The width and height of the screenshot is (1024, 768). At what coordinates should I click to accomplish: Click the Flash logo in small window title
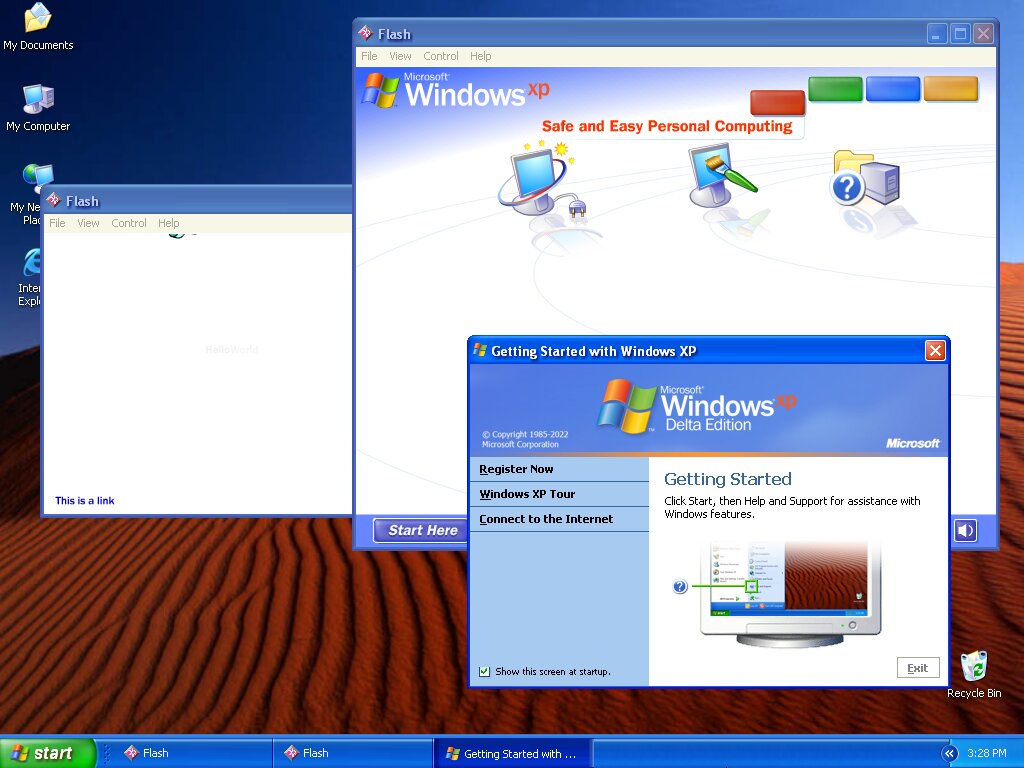tap(54, 200)
